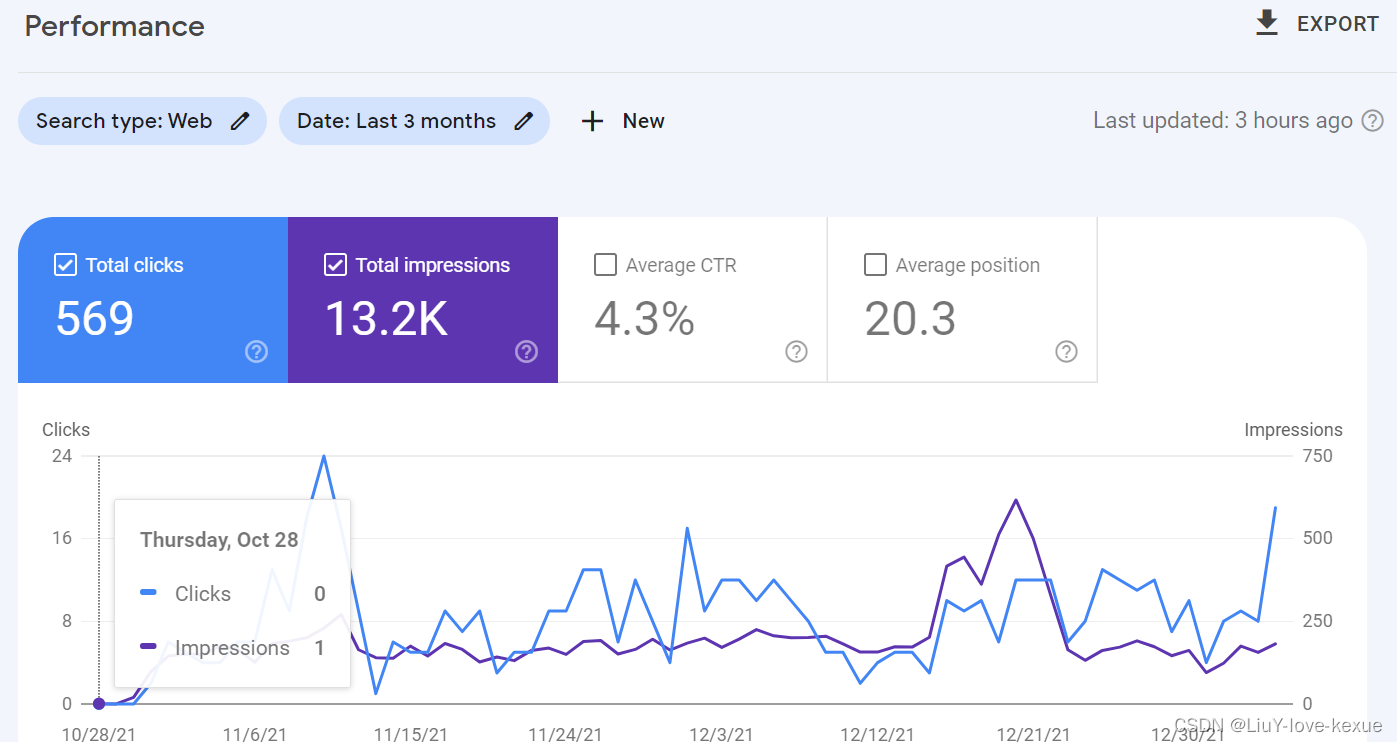Enable the Average CTR checkbox
The image size is (1397, 742).
coord(605,265)
